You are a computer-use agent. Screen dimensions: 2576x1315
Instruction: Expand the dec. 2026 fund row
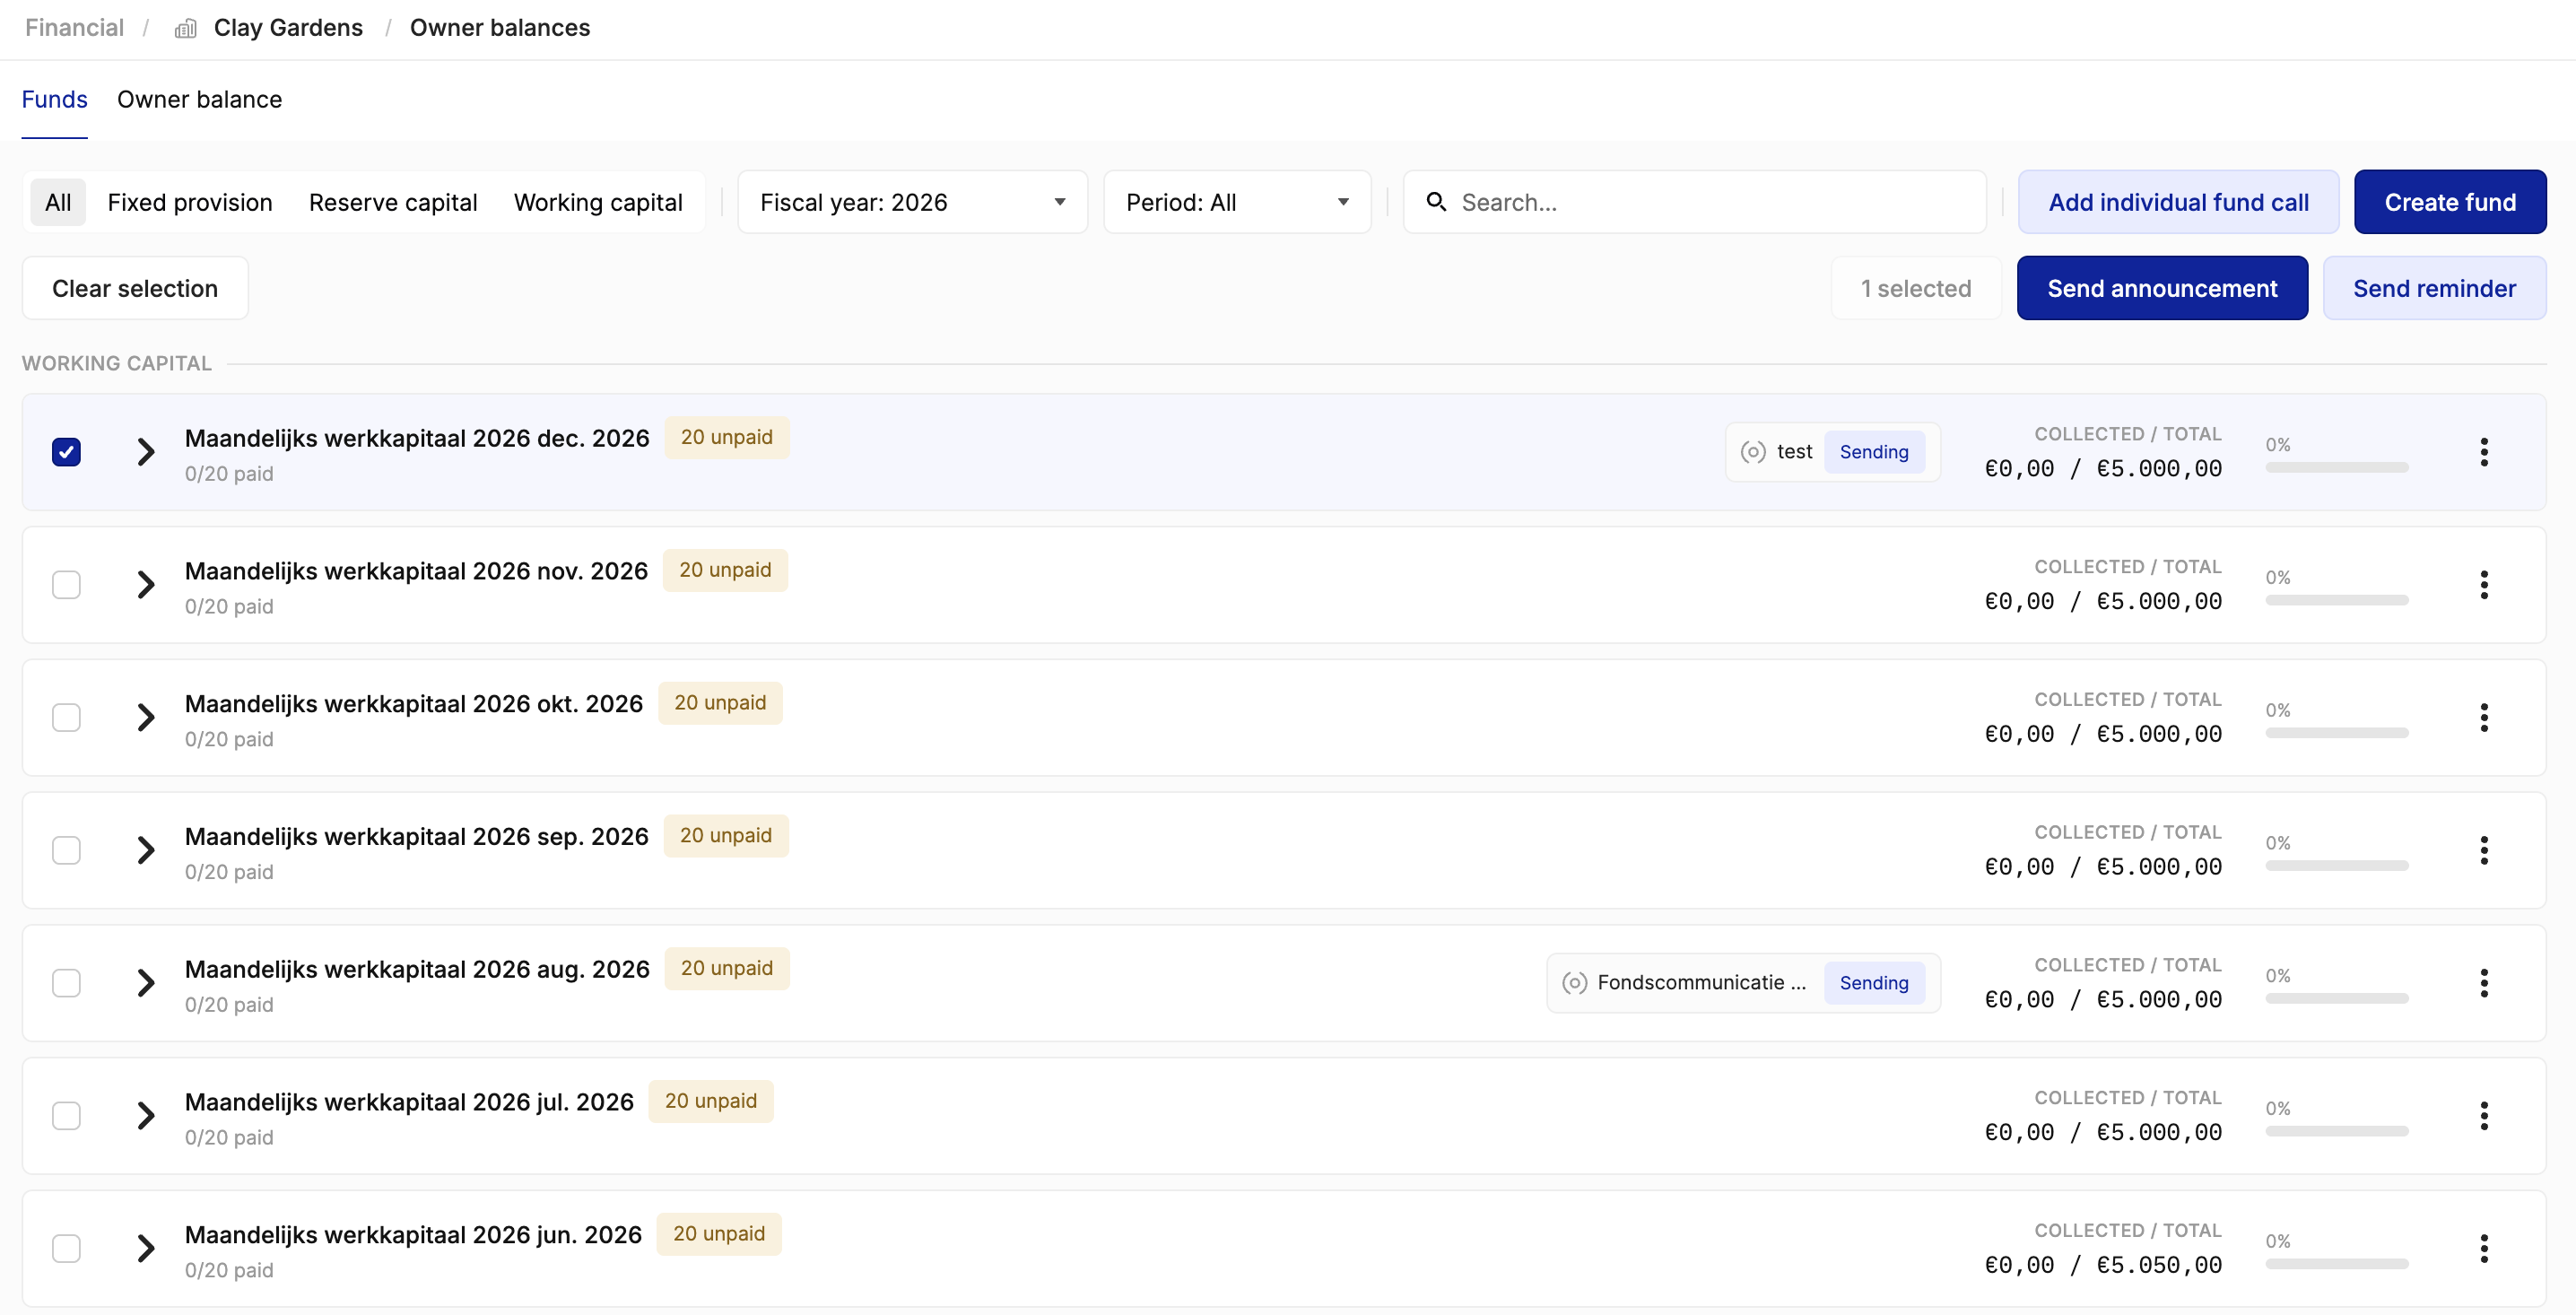point(146,452)
